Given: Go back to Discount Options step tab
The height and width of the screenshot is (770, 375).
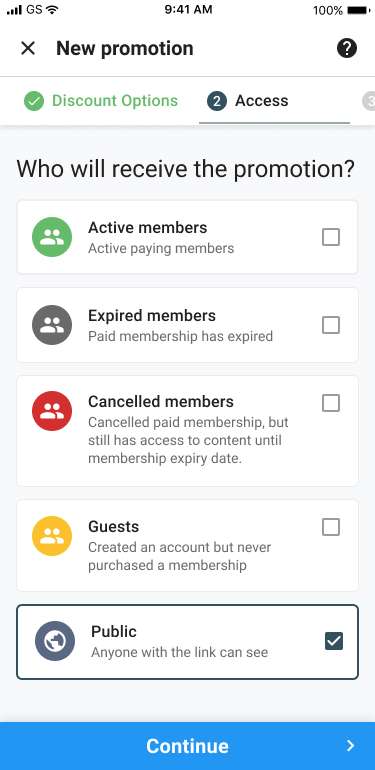Looking at the screenshot, I should point(101,101).
